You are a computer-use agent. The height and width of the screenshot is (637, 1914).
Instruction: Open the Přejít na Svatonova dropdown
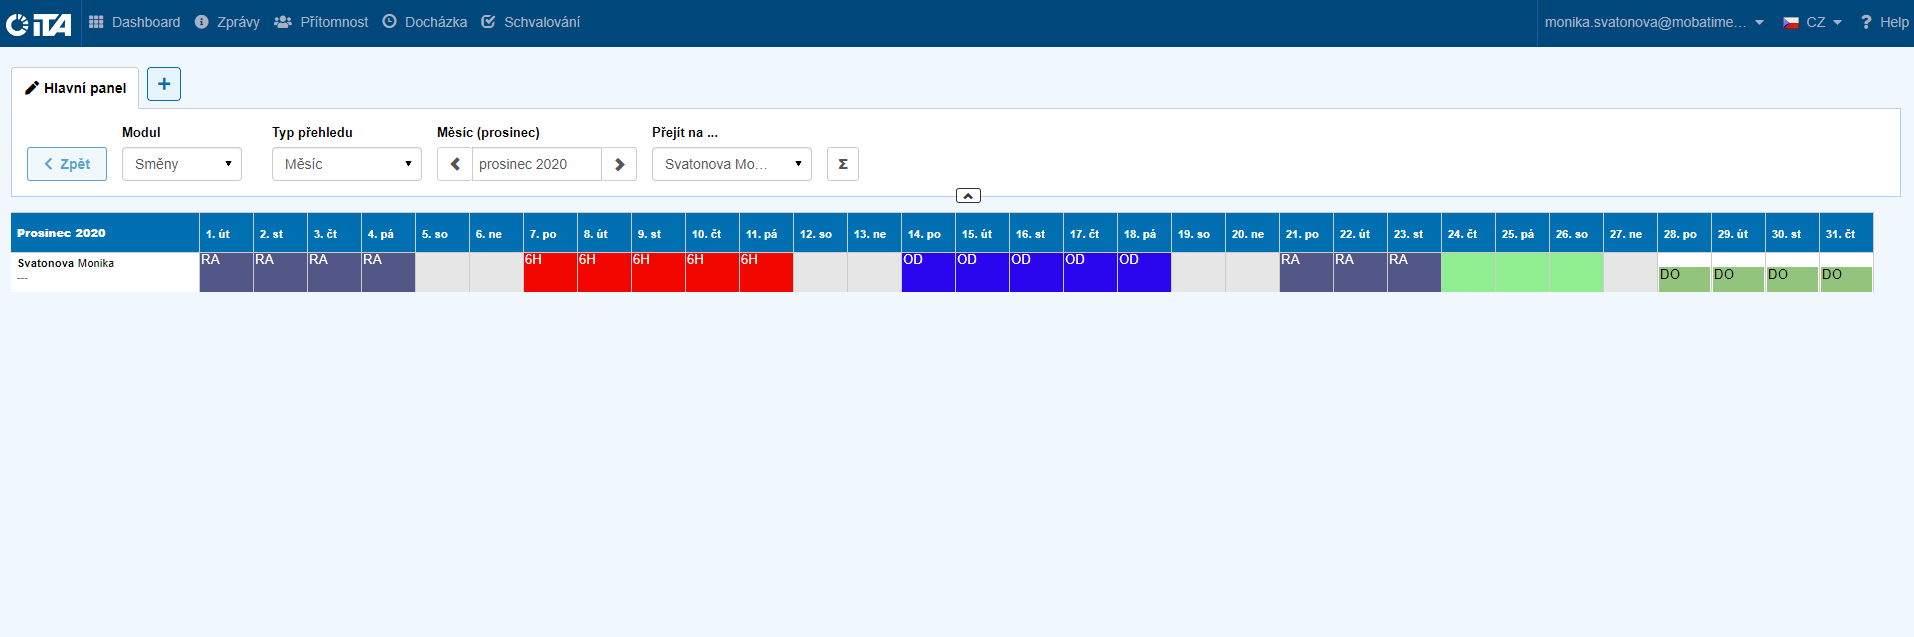[x=731, y=164]
